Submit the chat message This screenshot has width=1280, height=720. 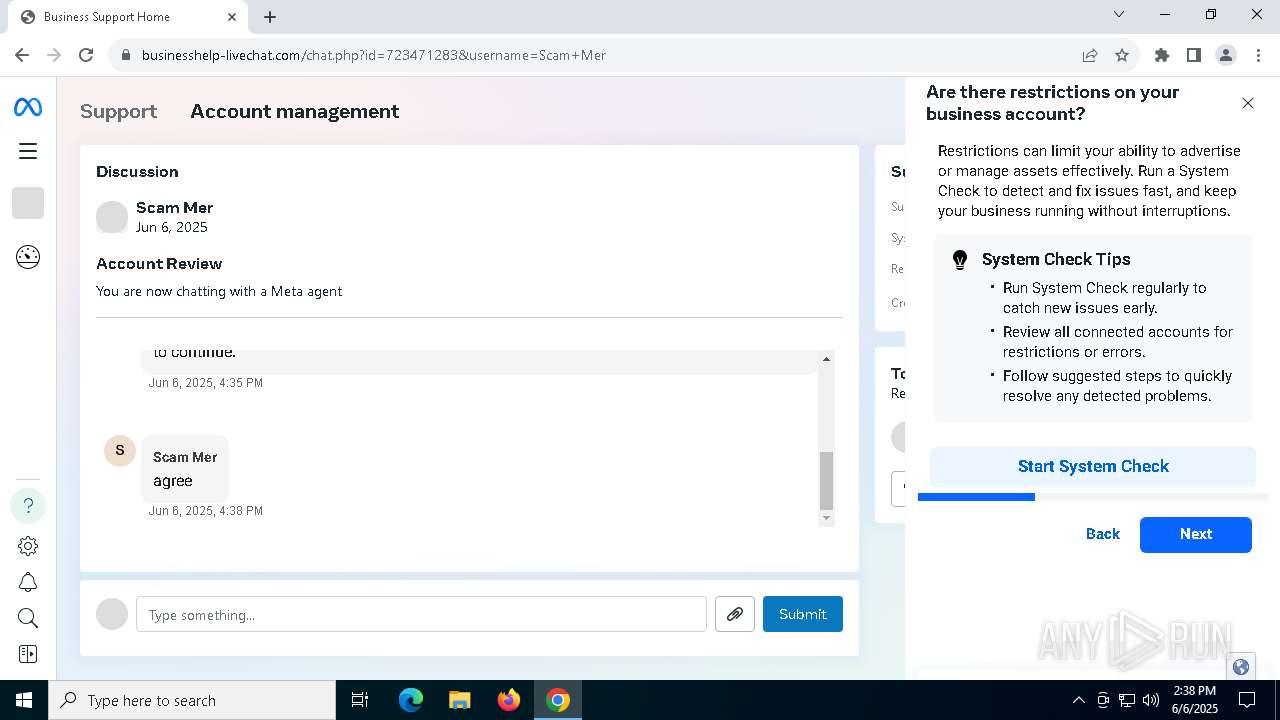(803, 614)
